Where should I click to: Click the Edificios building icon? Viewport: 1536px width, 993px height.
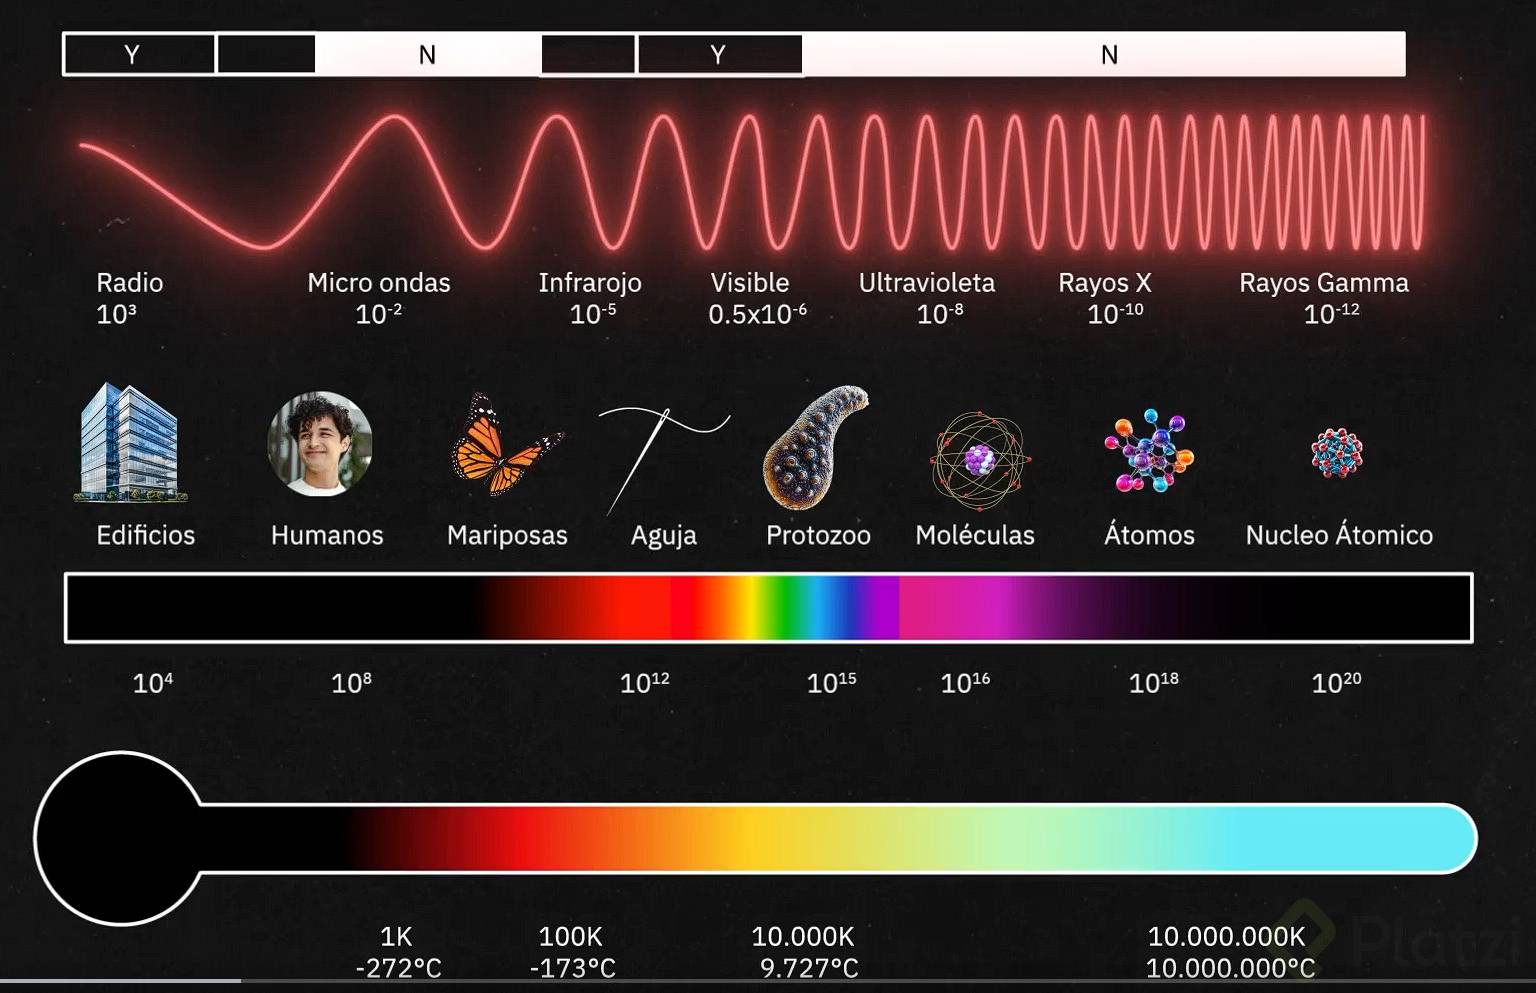[x=129, y=441]
